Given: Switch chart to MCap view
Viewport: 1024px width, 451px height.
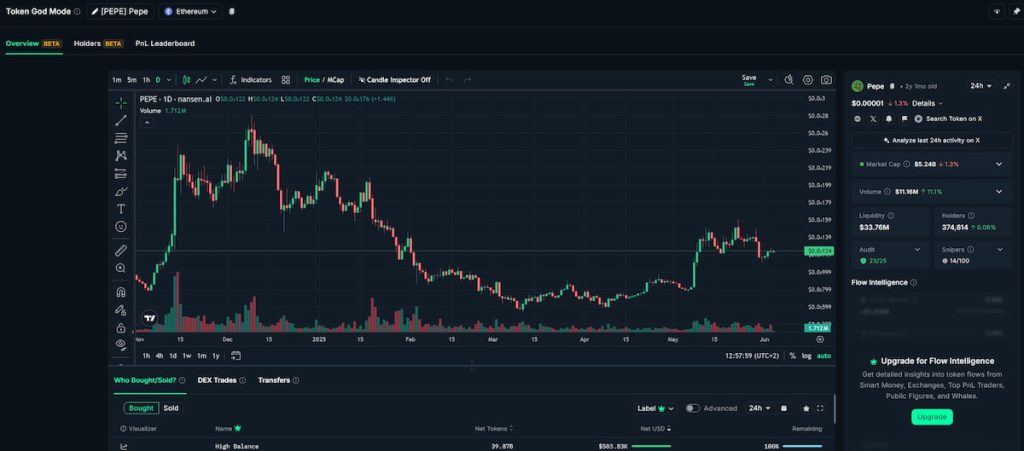Looking at the screenshot, I should tap(336, 80).
